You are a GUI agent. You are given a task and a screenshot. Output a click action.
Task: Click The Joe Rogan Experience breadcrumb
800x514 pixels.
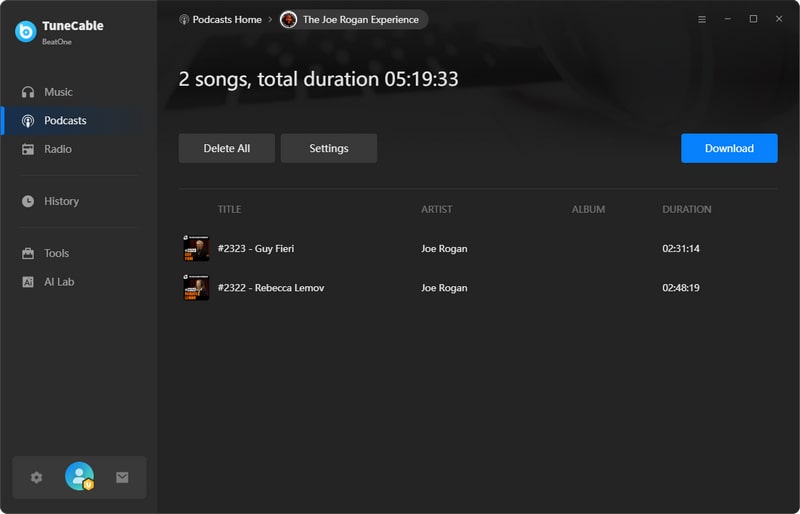(x=354, y=19)
